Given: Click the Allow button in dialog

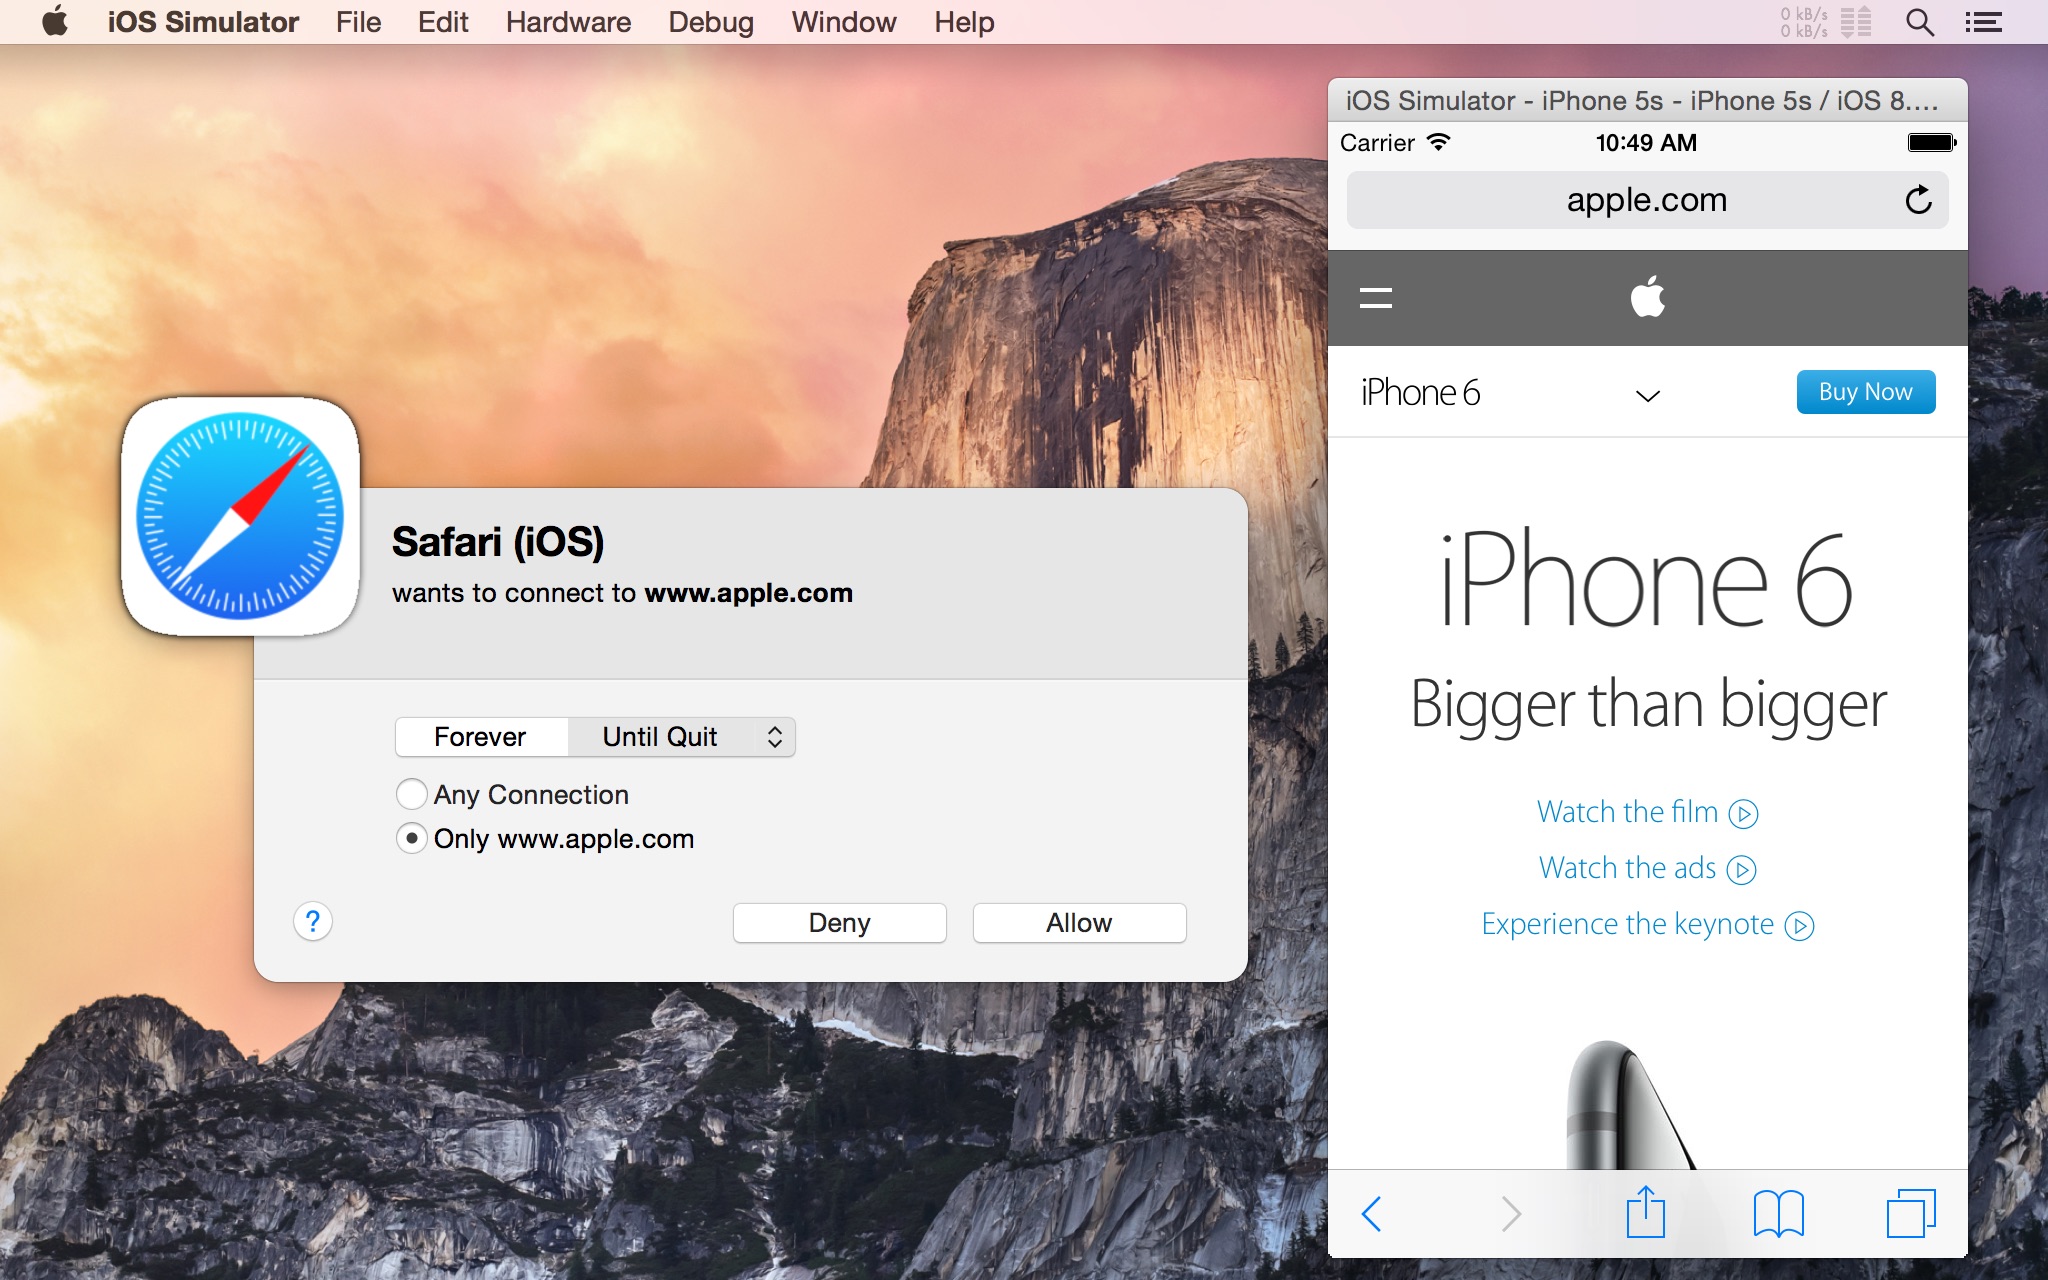Looking at the screenshot, I should [1079, 922].
